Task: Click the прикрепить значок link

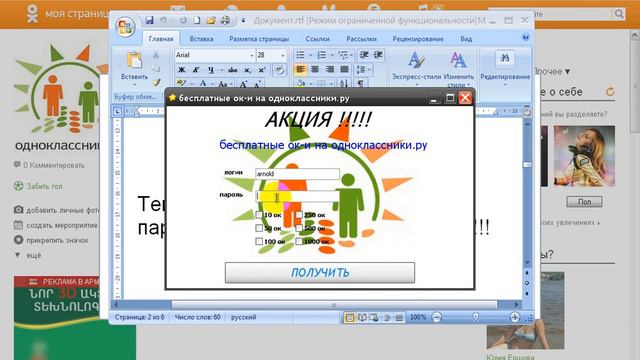Action: (x=57, y=240)
